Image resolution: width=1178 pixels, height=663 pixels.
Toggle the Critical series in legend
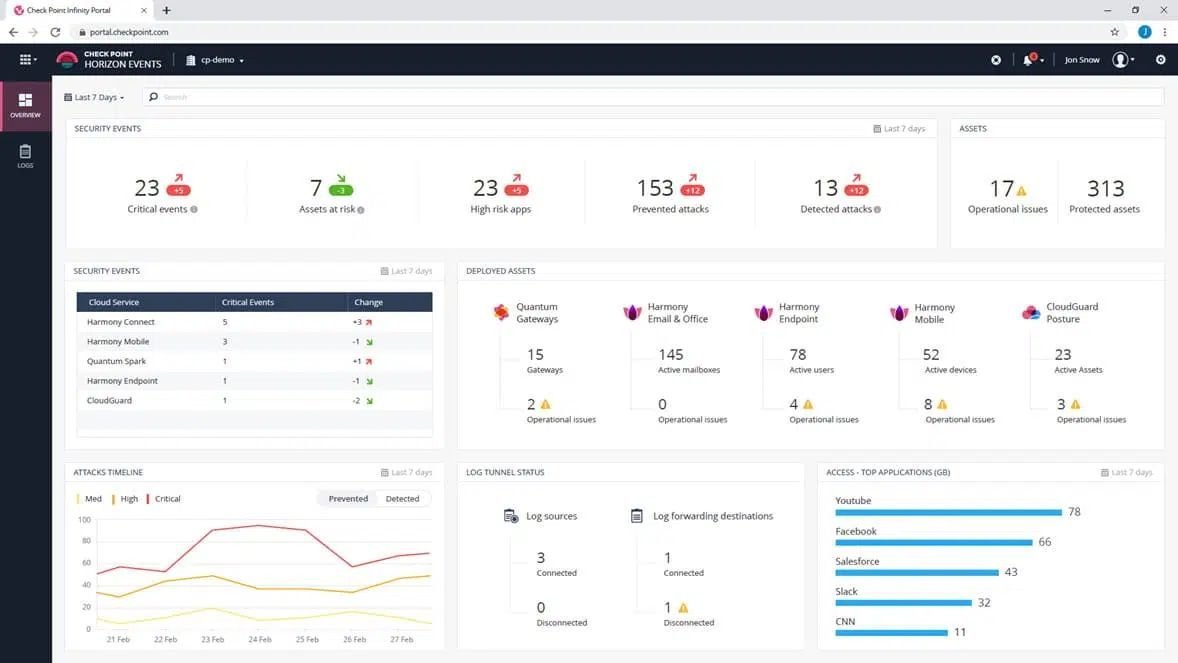click(163, 499)
